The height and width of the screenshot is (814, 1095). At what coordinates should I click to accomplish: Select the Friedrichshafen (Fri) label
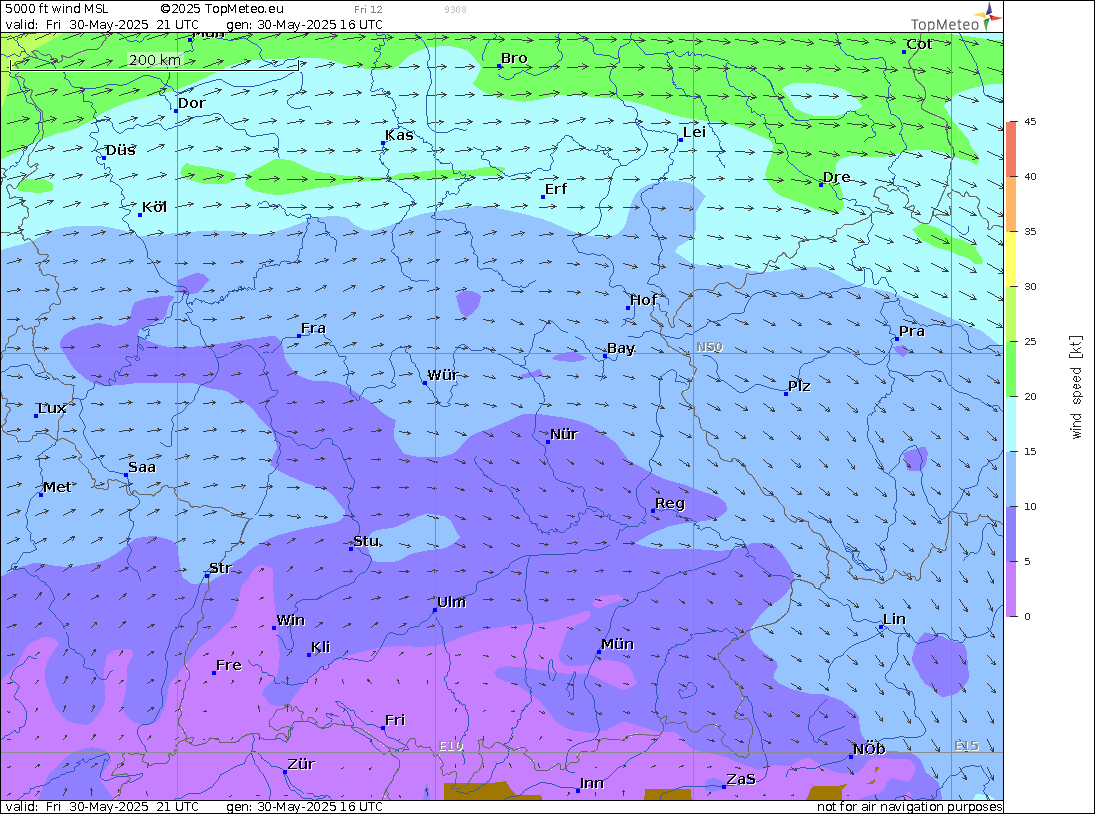tap(395, 720)
